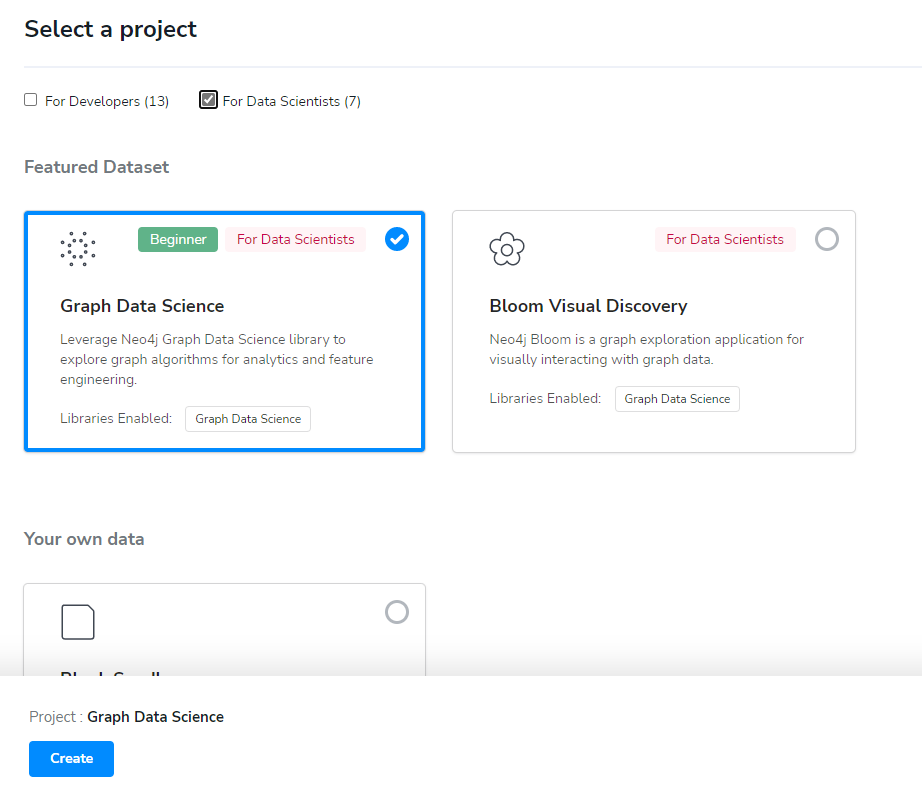The height and width of the screenshot is (798, 922).
Task: Click the Bloom Visual Discovery flower icon
Action: click(507, 248)
